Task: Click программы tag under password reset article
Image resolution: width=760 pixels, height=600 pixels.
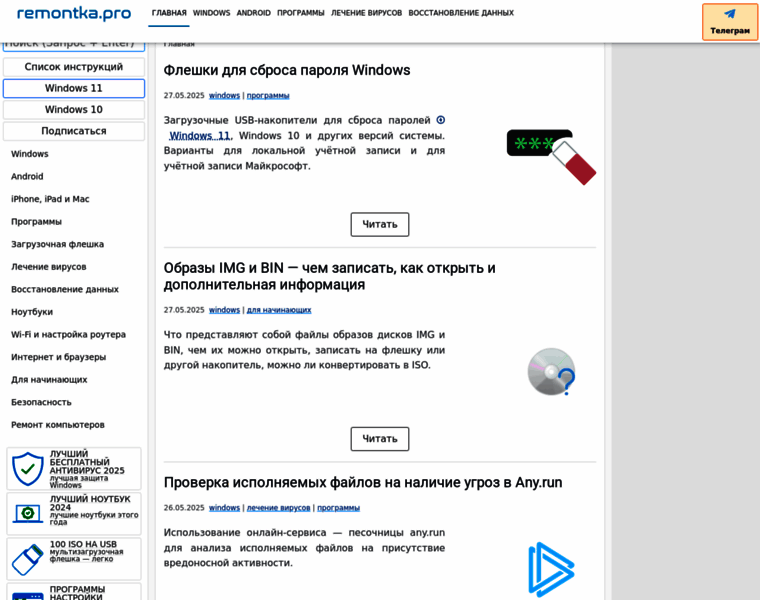Action: (x=268, y=95)
